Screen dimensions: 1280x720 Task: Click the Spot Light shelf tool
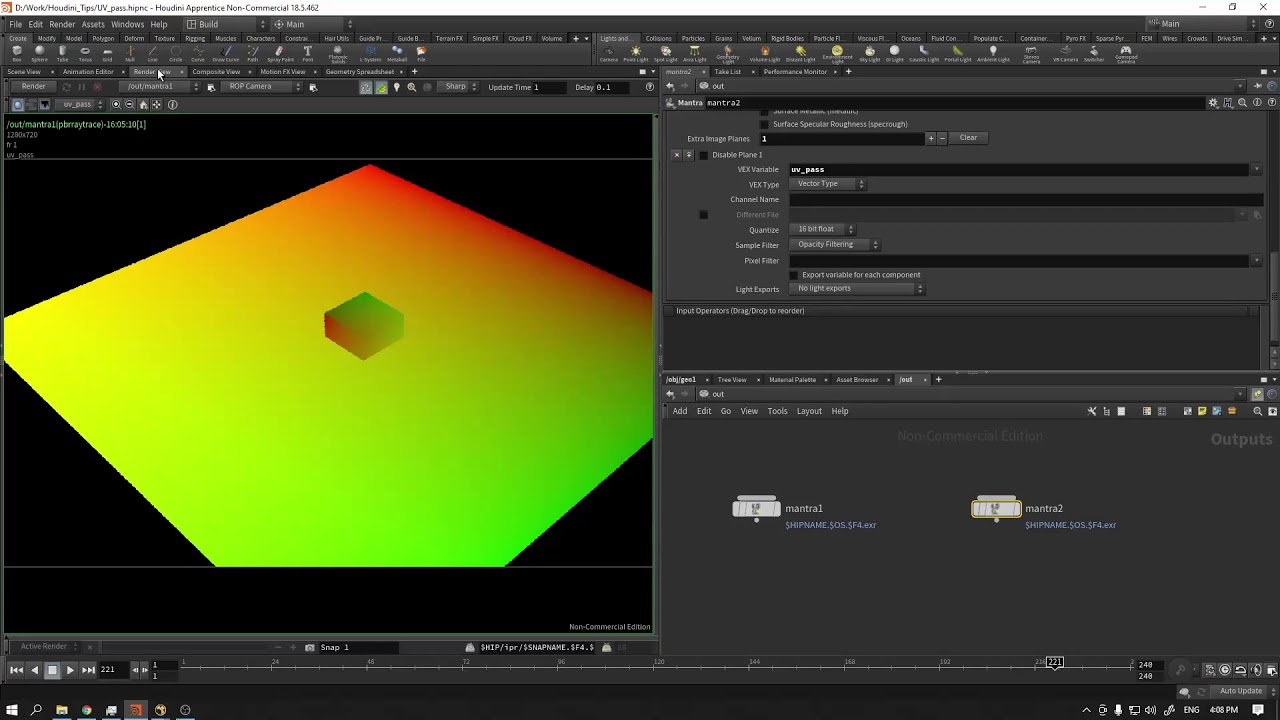665,53
